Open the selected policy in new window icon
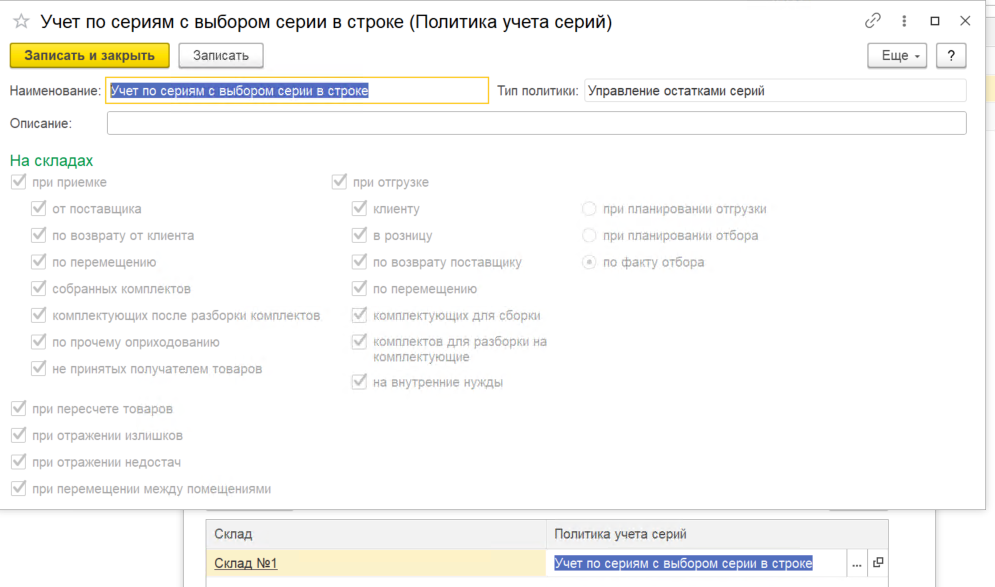Screen dimensions: 995x587 pyautogui.click(x=877, y=563)
